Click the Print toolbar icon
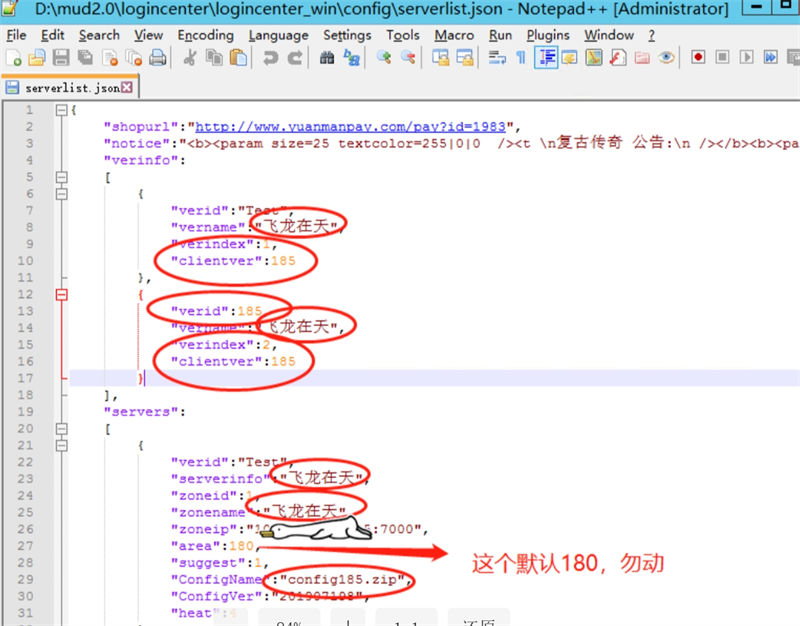Image resolution: width=800 pixels, height=626 pixels. (158, 58)
